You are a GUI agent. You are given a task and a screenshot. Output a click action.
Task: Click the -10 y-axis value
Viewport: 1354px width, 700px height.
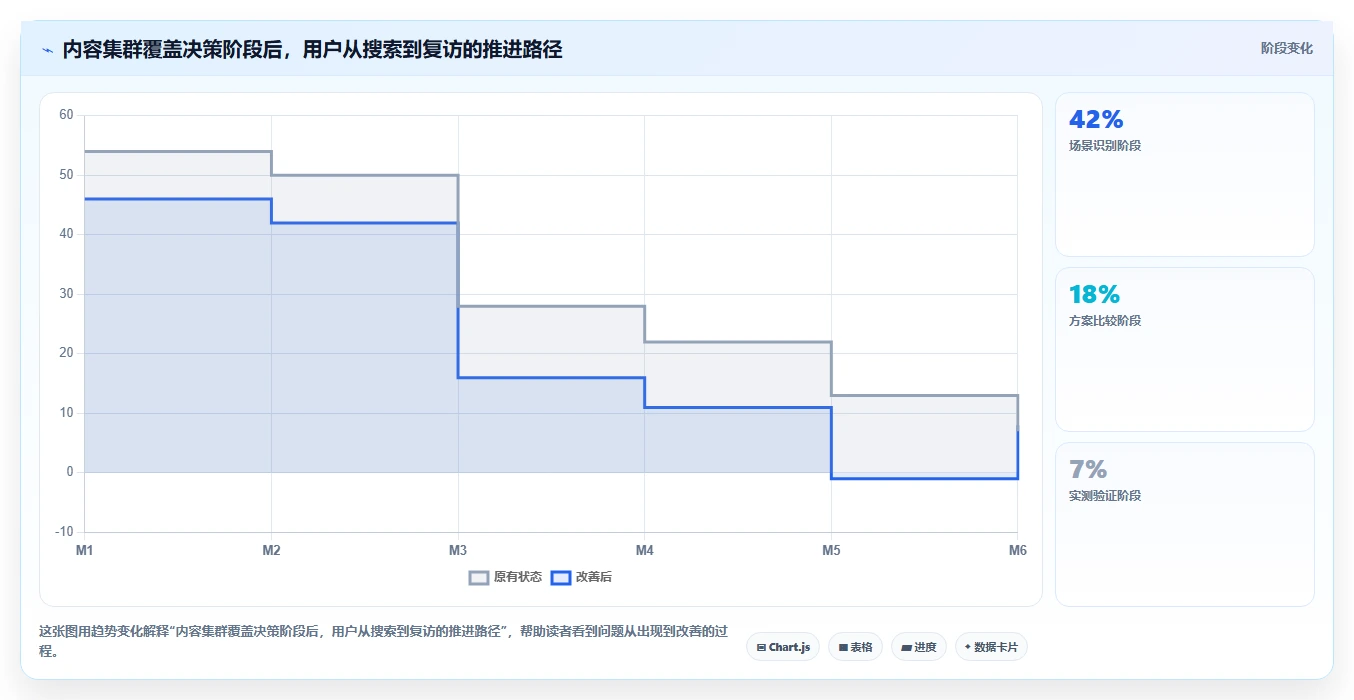coord(64,532)
